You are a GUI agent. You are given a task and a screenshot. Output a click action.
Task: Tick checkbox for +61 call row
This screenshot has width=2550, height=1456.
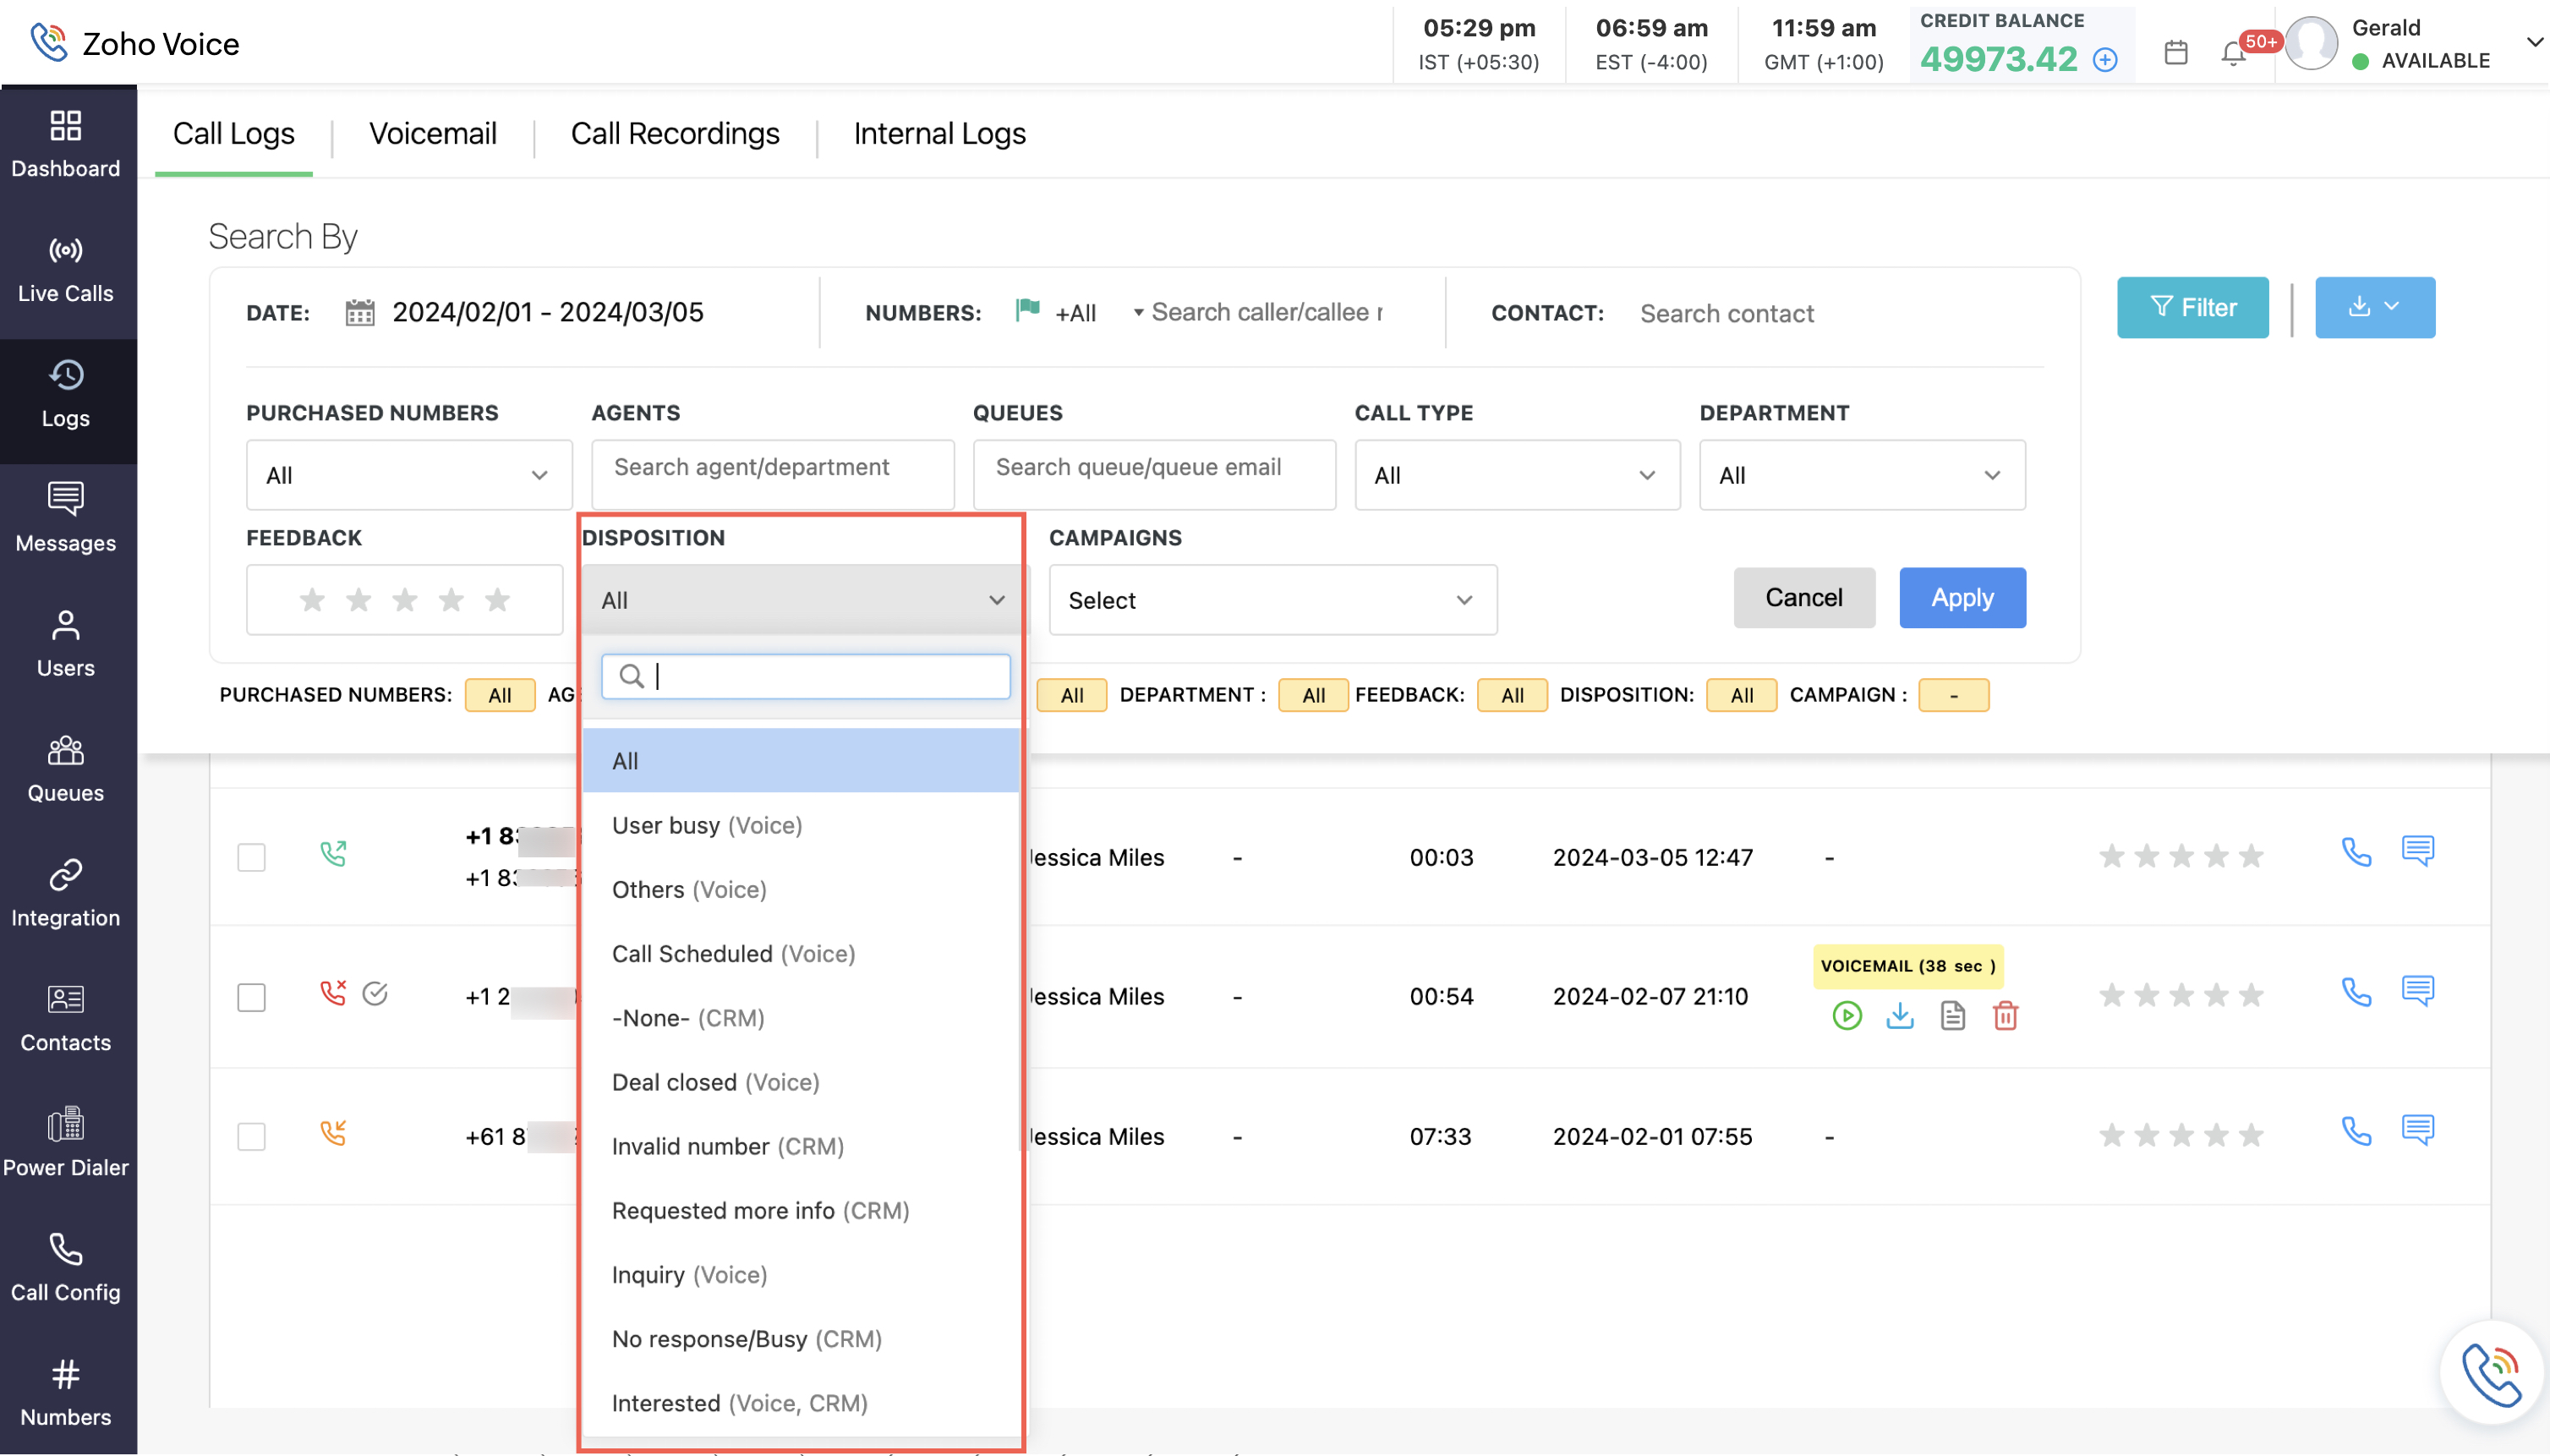click(x=251, y=1136)
